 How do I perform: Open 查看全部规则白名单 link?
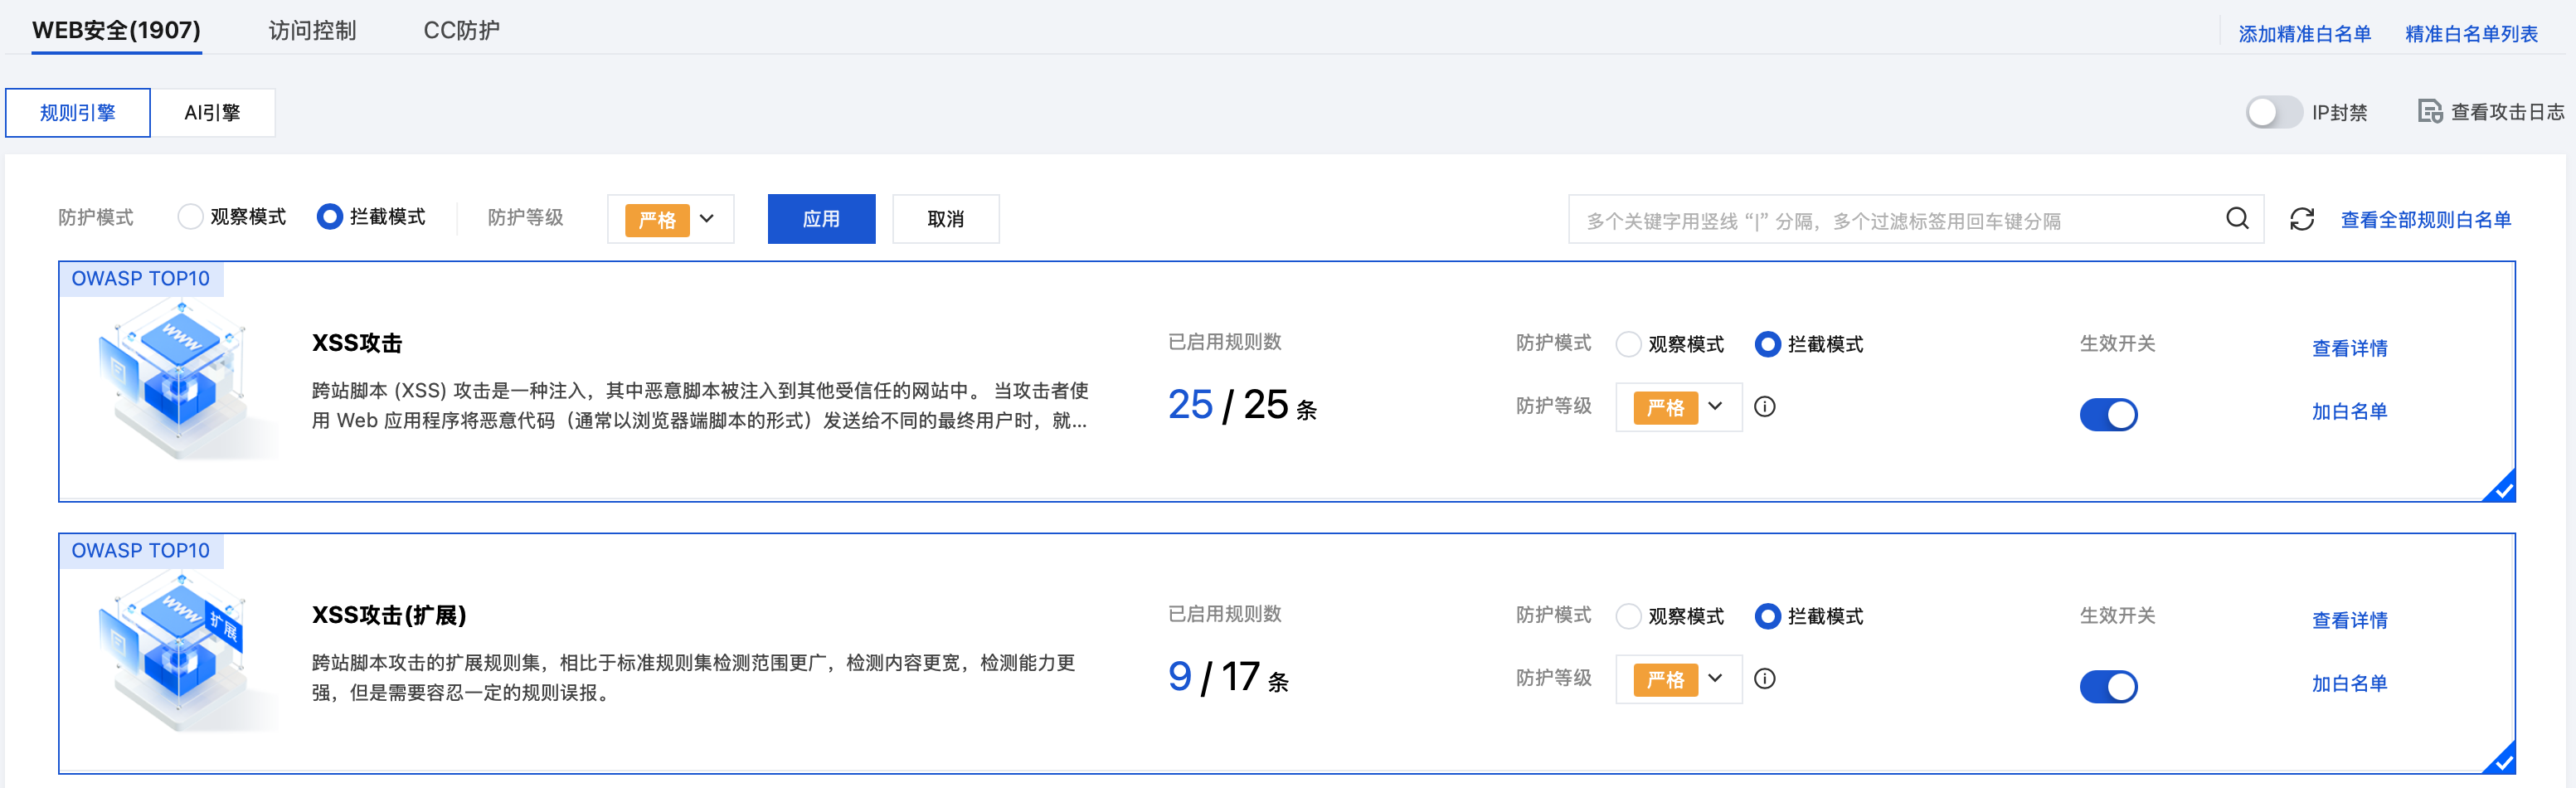pyautogui.click(x=2425, y=219)
